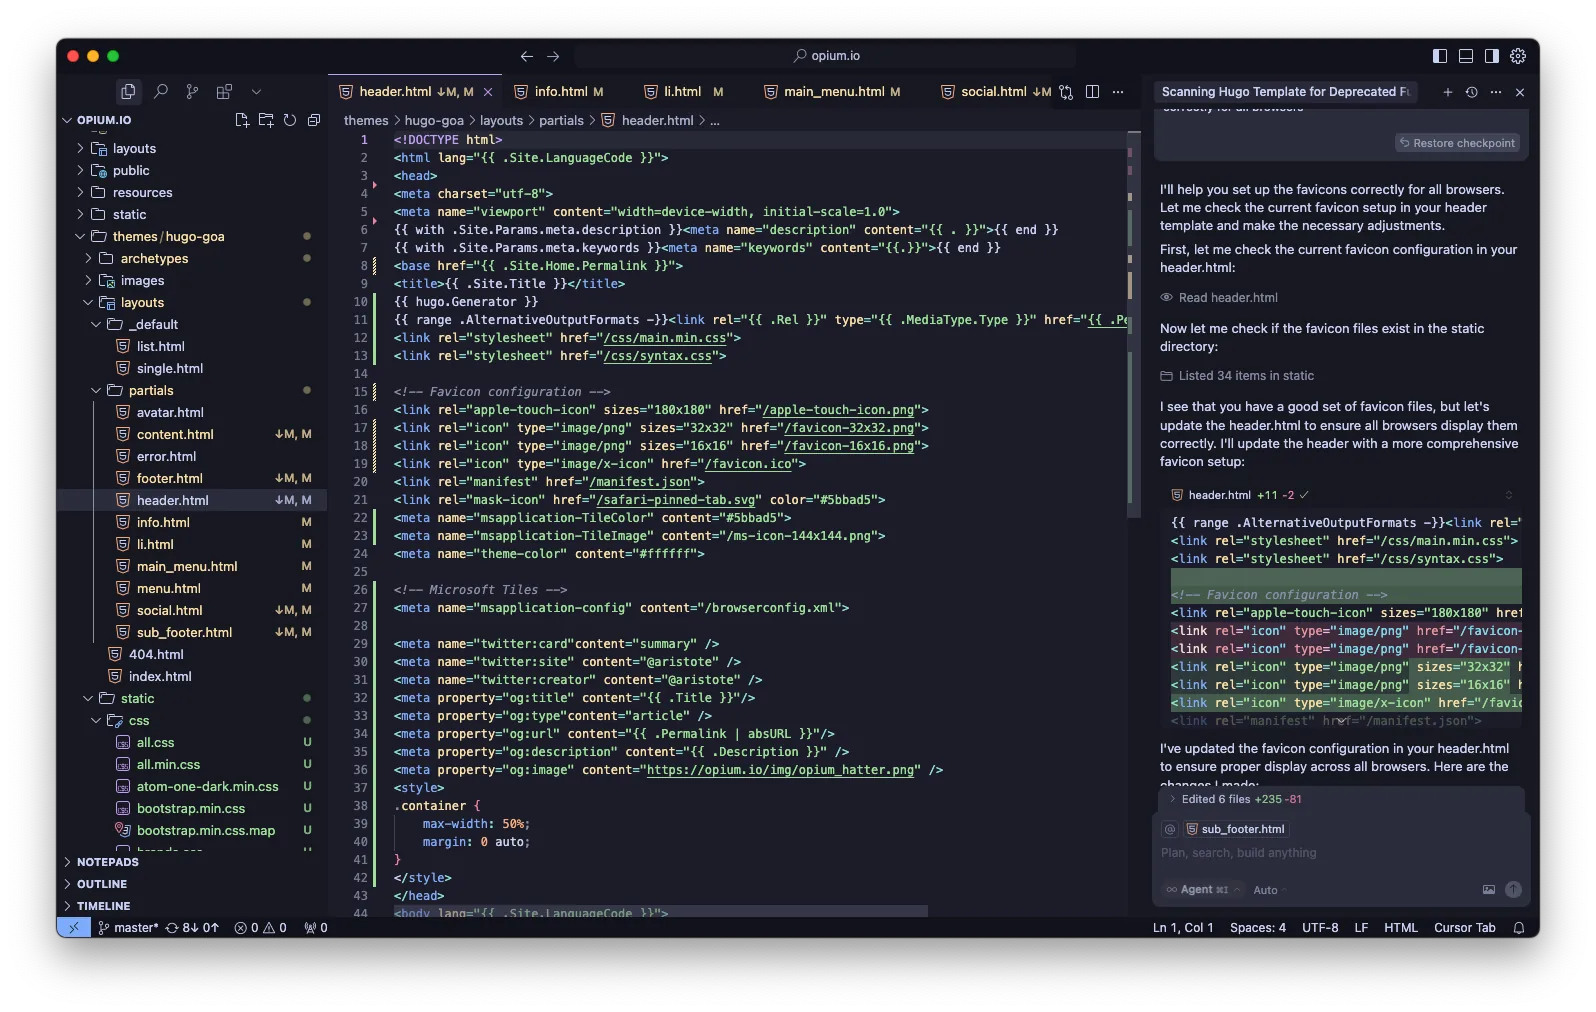Refresh the explorer file tree
This screenshot has width=1596, height=1012.
pos(290,120)
